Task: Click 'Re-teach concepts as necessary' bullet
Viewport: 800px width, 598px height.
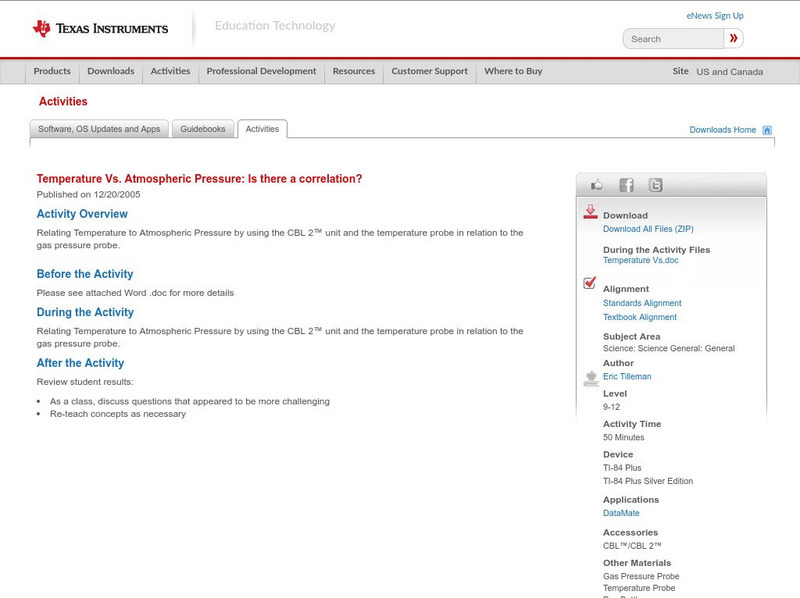Action: pyautogui.click(x=118, y=414)
